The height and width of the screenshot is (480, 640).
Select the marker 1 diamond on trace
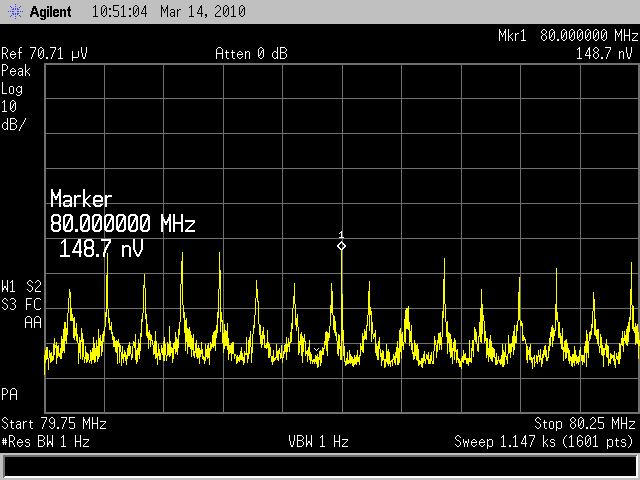pyautogui.click(x=341, y=245)
